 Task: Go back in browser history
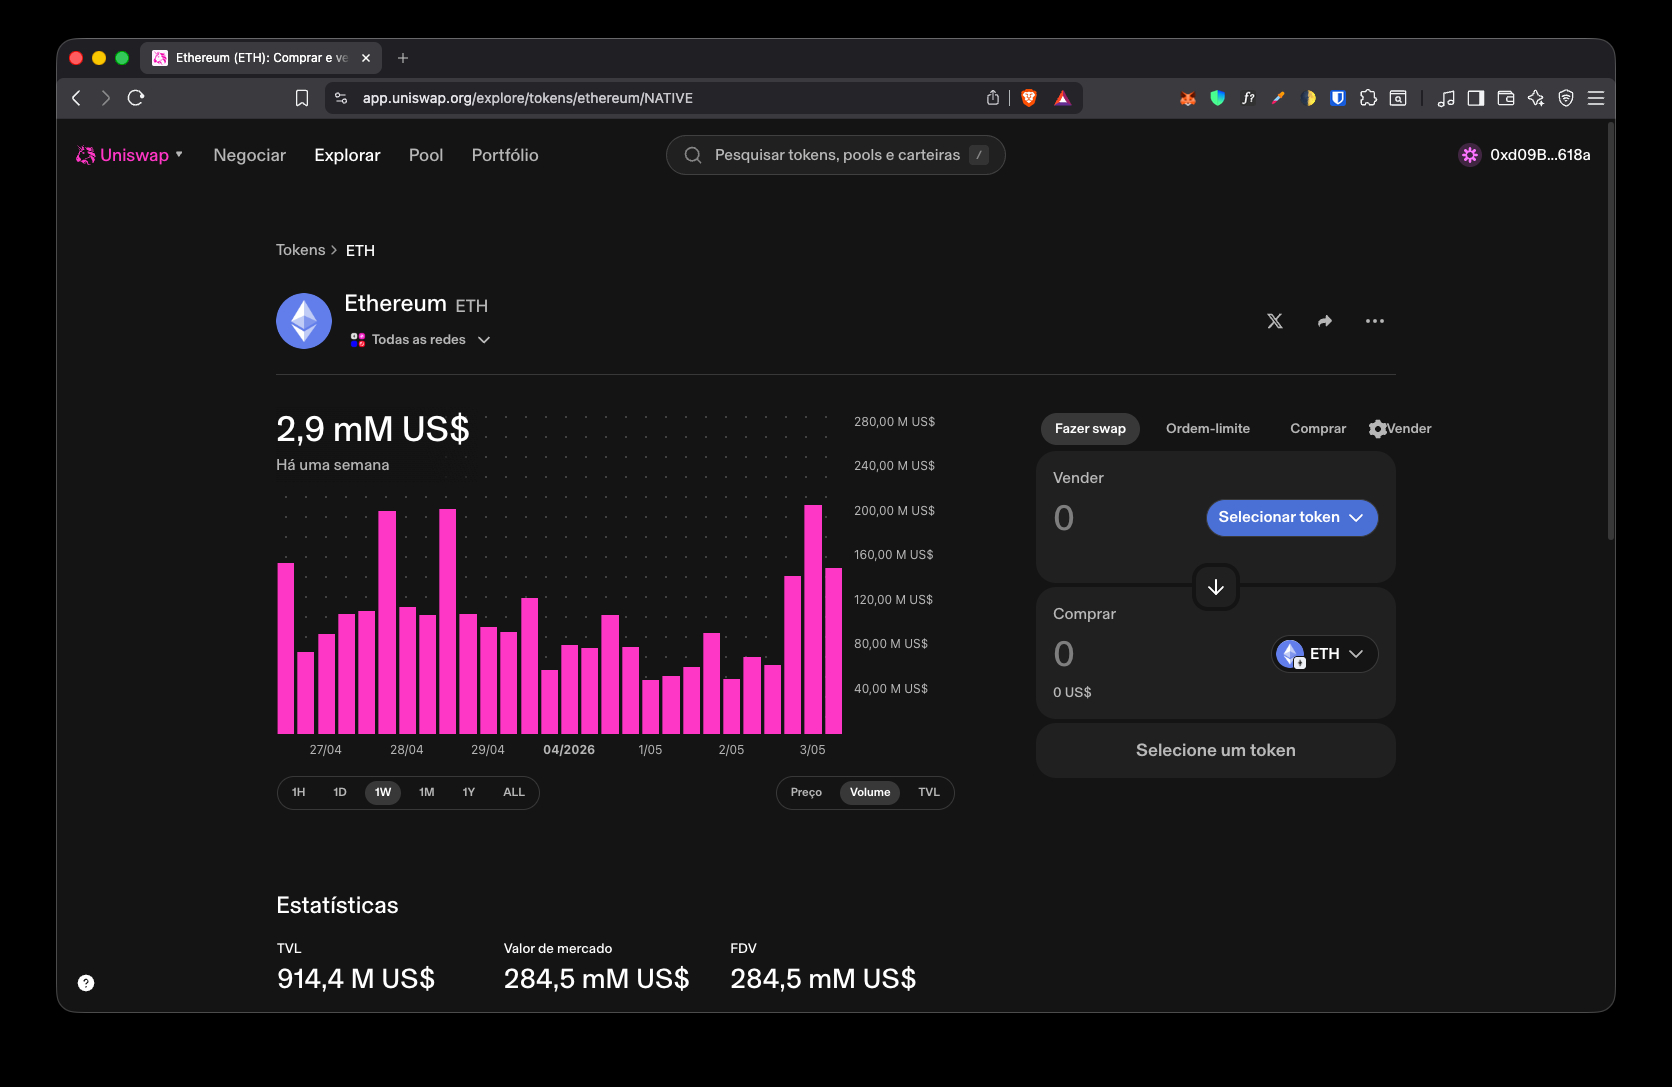click(76, 98)
